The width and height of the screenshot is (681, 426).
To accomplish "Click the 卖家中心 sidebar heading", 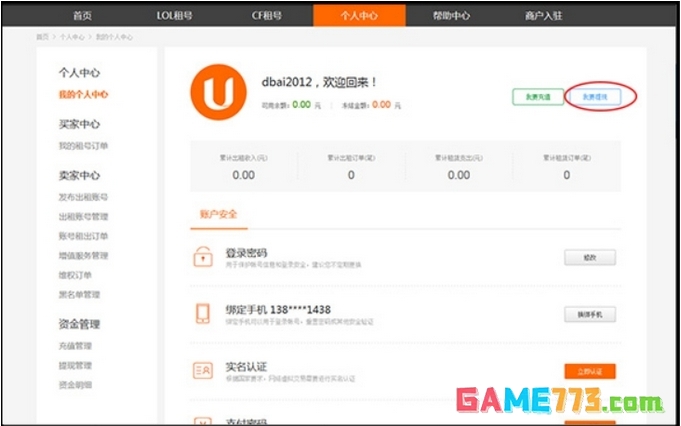I will (79, 175).
